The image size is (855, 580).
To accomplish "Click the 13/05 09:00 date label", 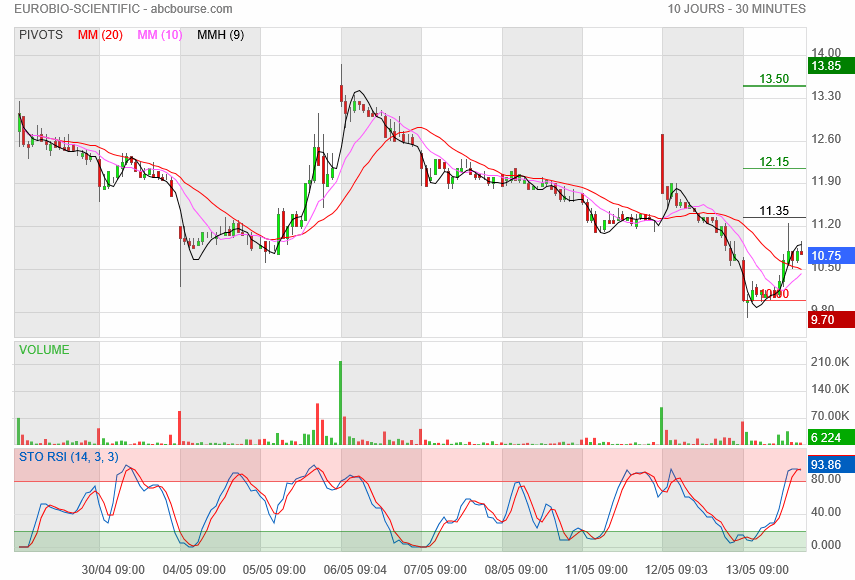I will 757,570.
